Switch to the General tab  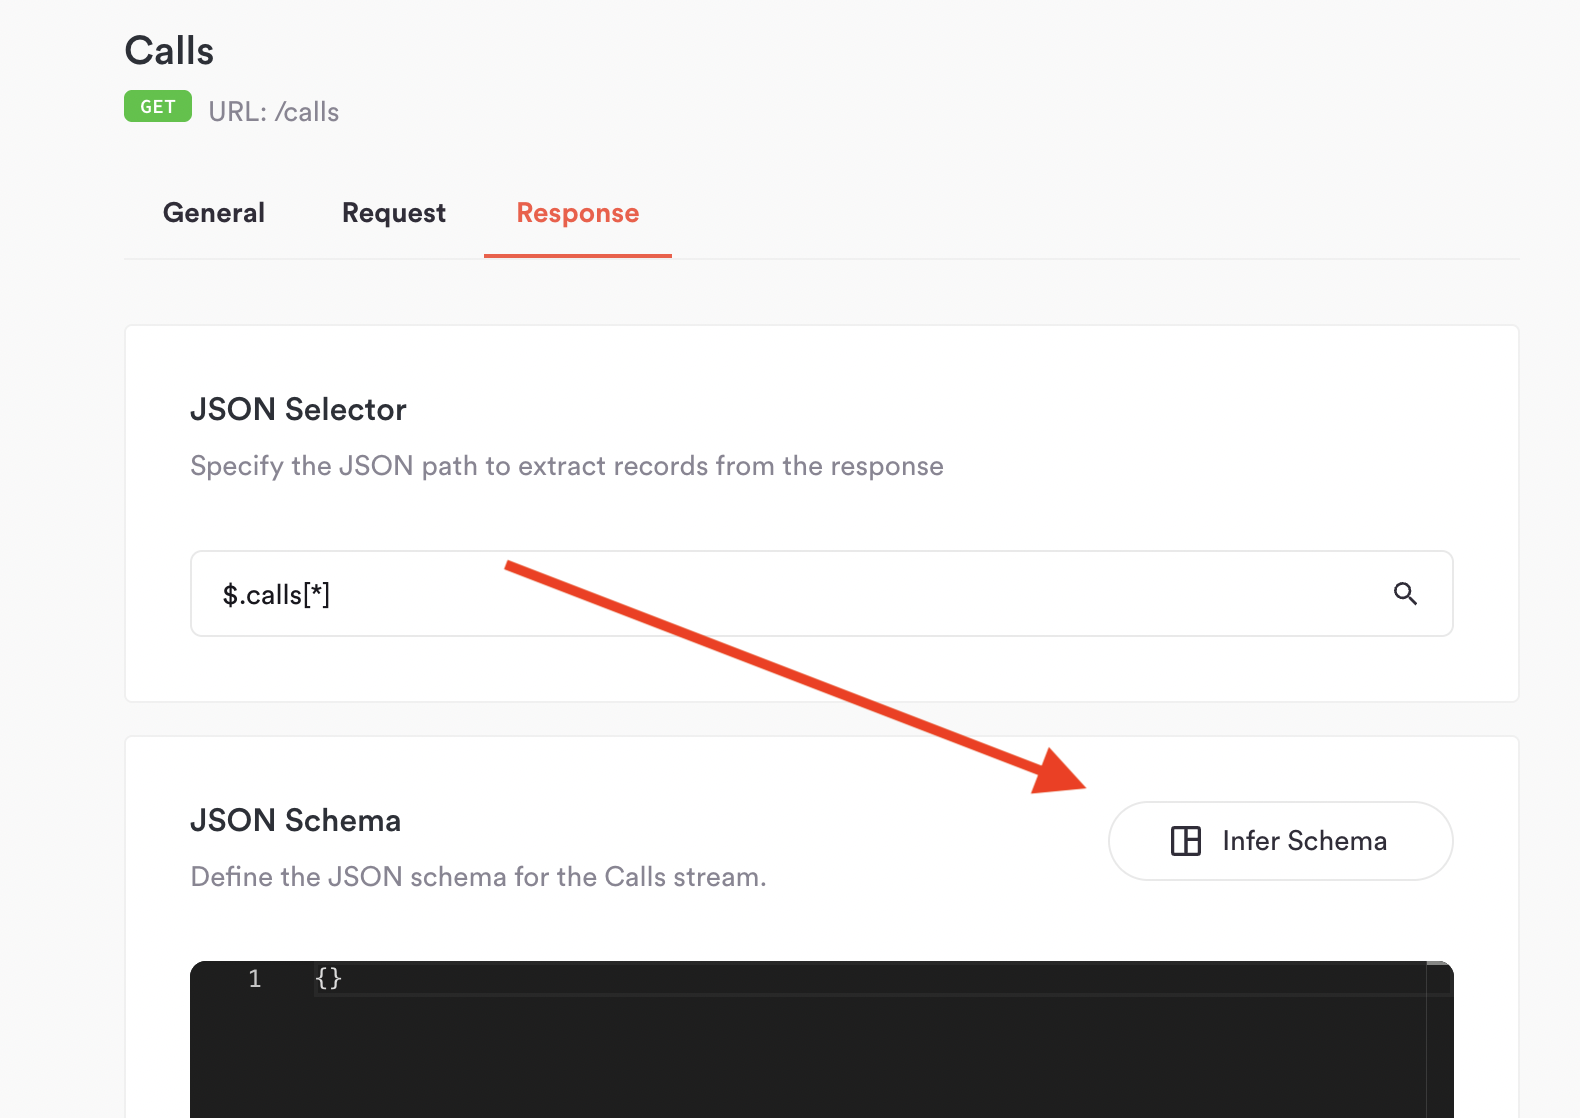coord(214,213)
